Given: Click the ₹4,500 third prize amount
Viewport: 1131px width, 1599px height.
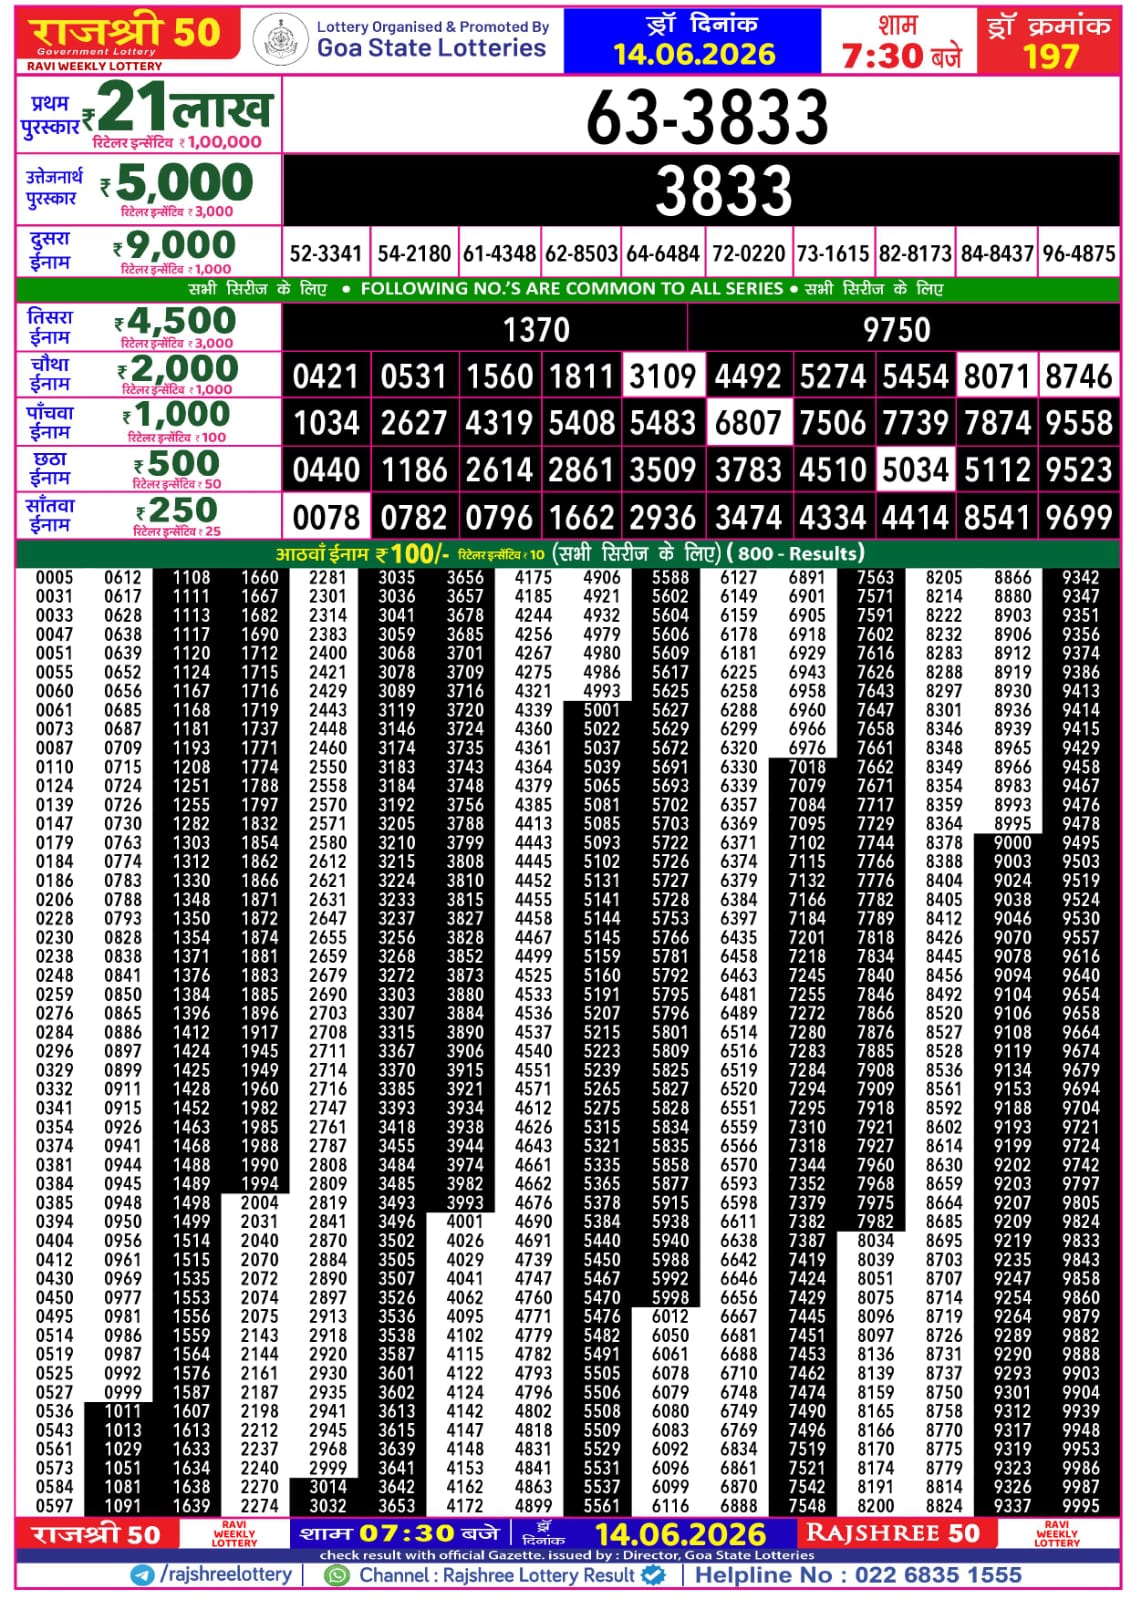Looking at the screenshot, I should [175, 321].
